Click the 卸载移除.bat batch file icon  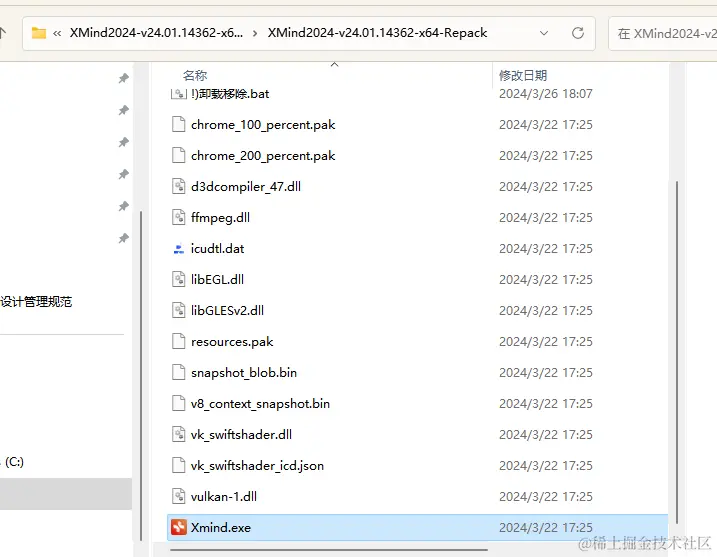pos(178,94)
